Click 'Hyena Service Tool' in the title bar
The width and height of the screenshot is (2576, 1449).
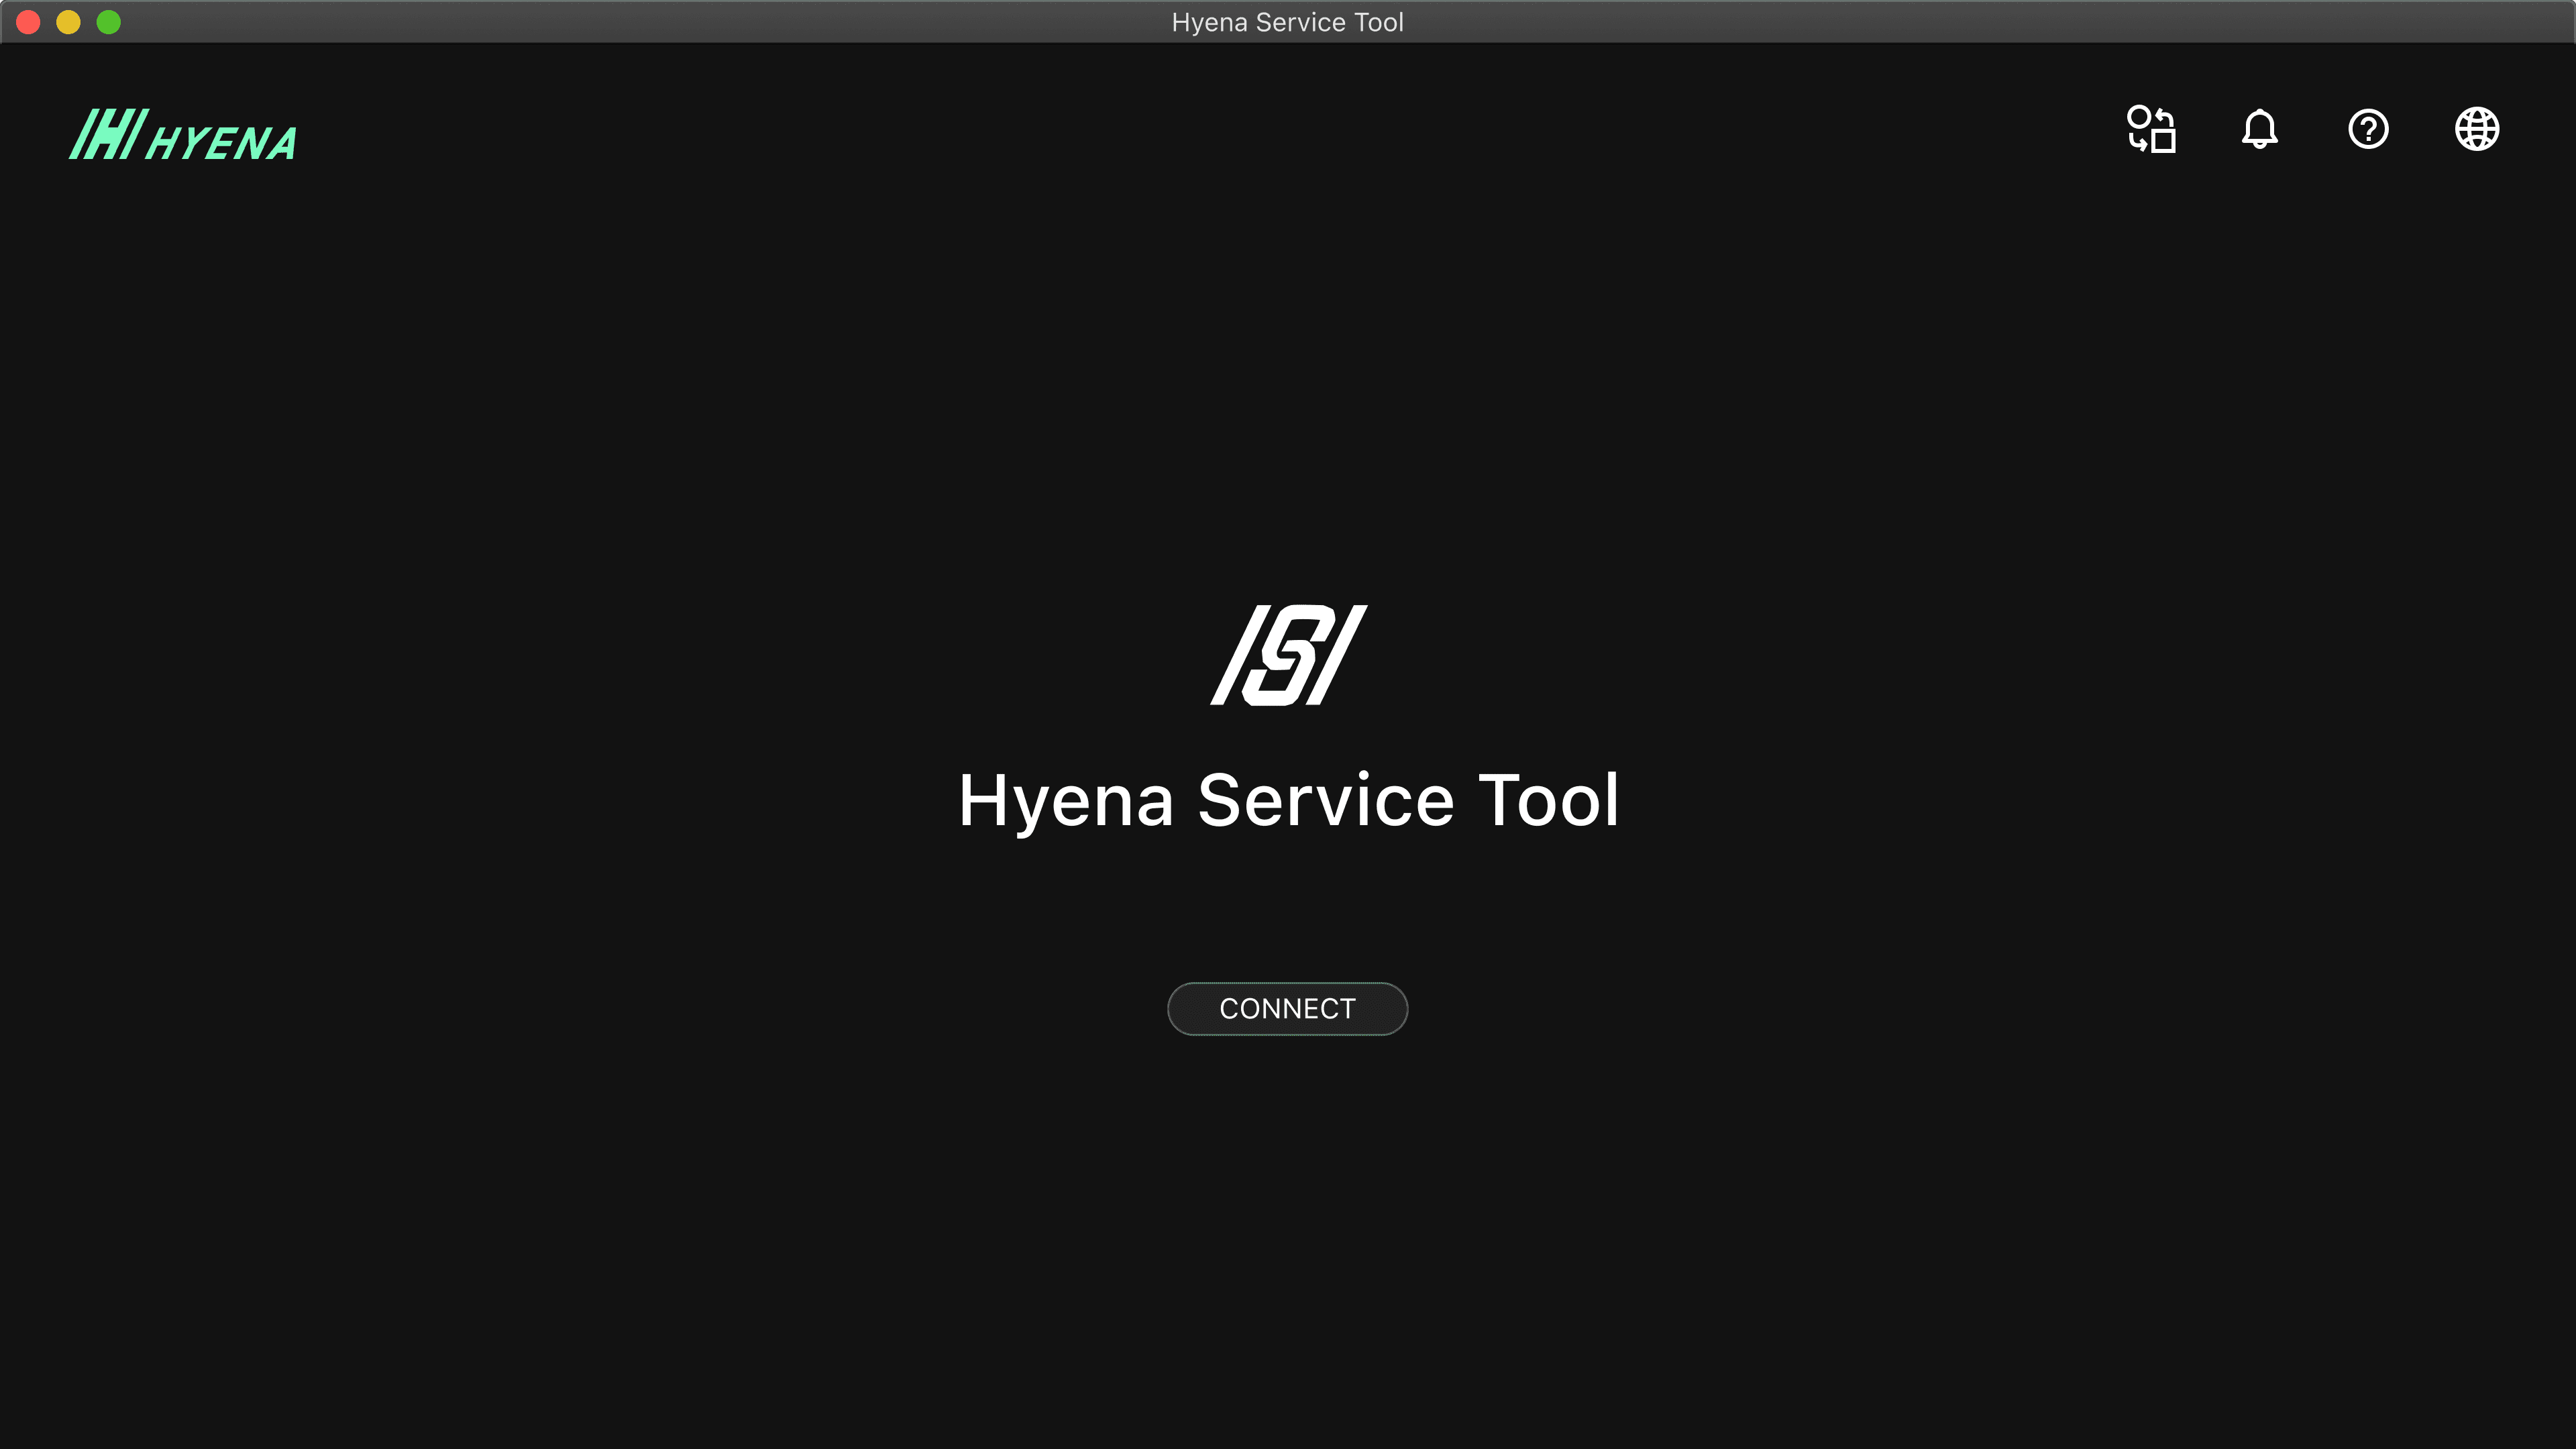pos(1287,21)
